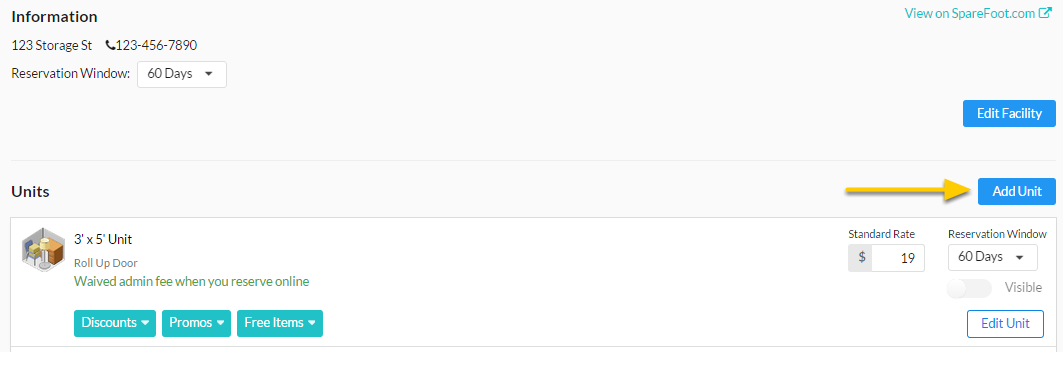
Task: Expand the Discounts dropdown menu
Action: coord(115,323)
